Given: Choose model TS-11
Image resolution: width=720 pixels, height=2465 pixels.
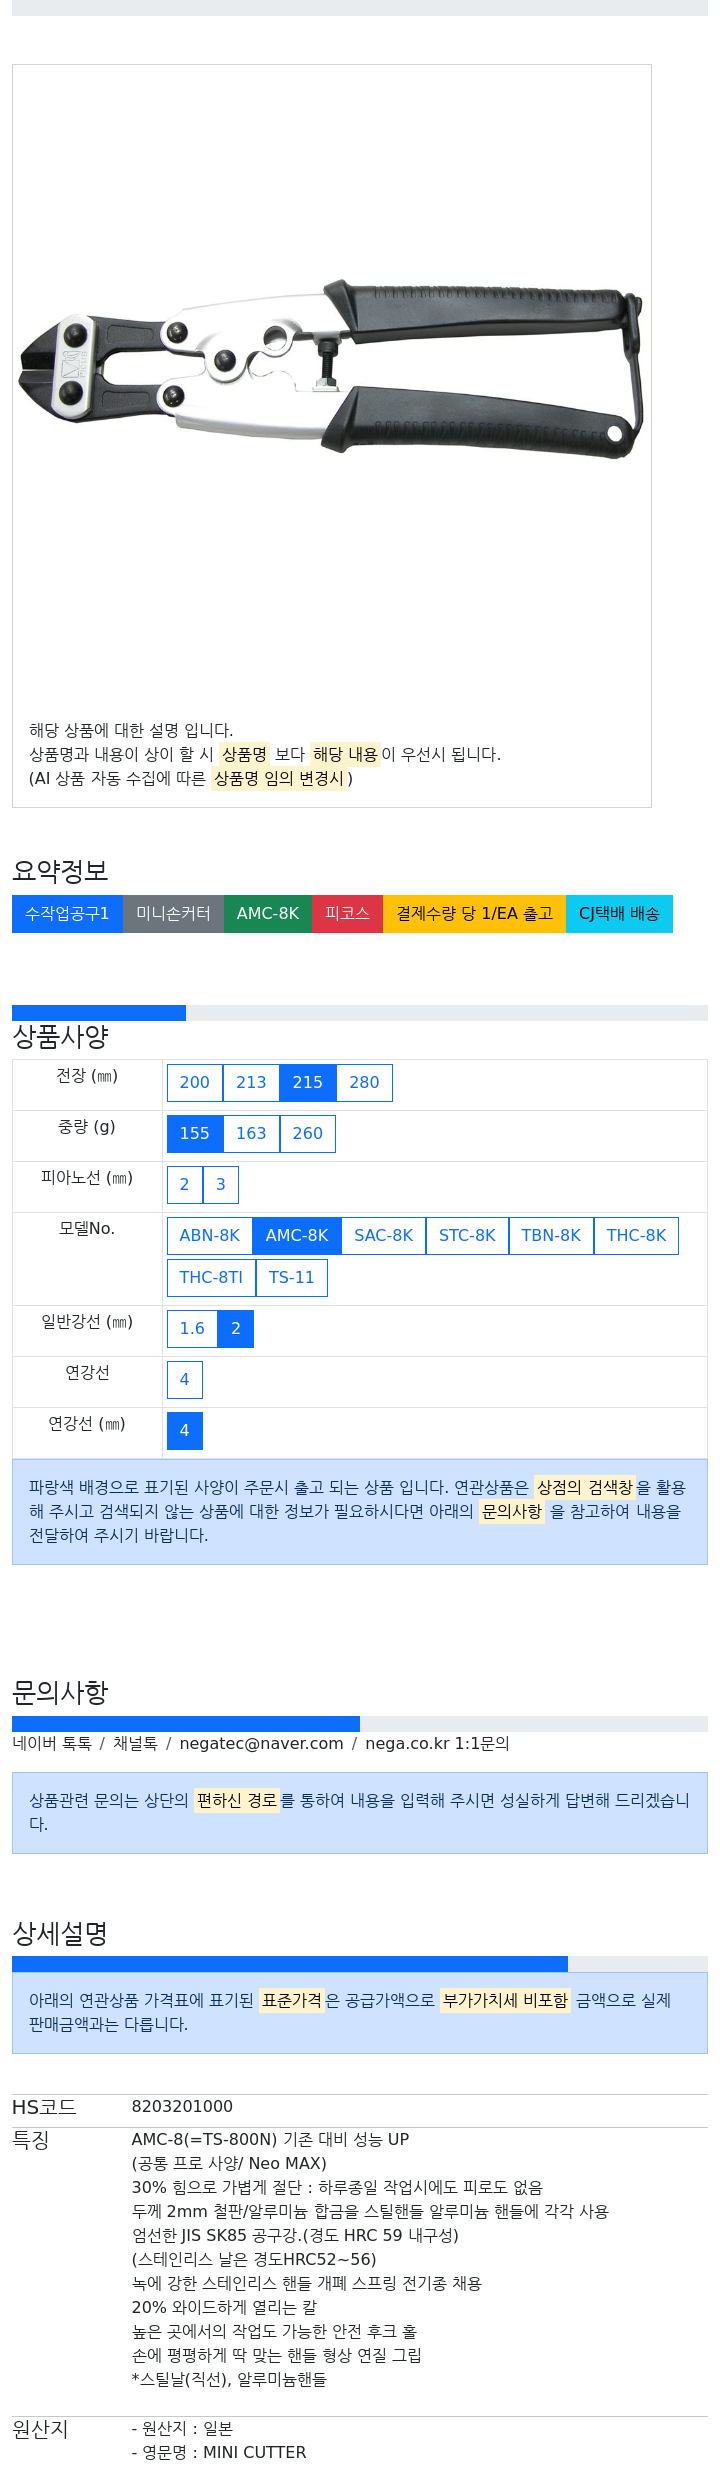Looking at the screenshot, I should pyautogui.click(x=291, y=1278).
